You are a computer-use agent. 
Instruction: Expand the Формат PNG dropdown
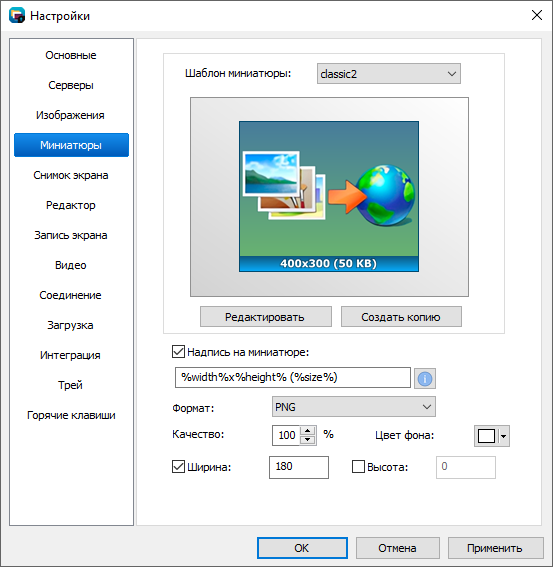click(x=354, y=407)
